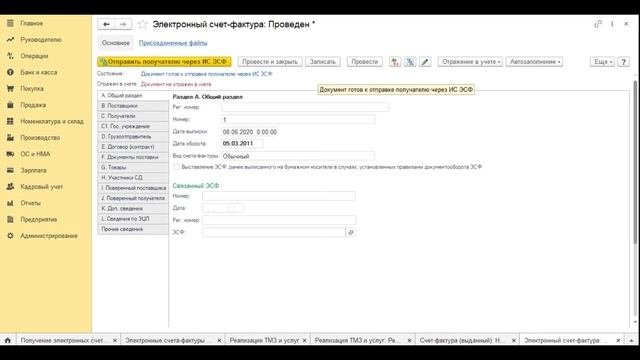Screen dimensions: 640x360
Task: Go forward with the right arrow button
Action: click(123, 24)
